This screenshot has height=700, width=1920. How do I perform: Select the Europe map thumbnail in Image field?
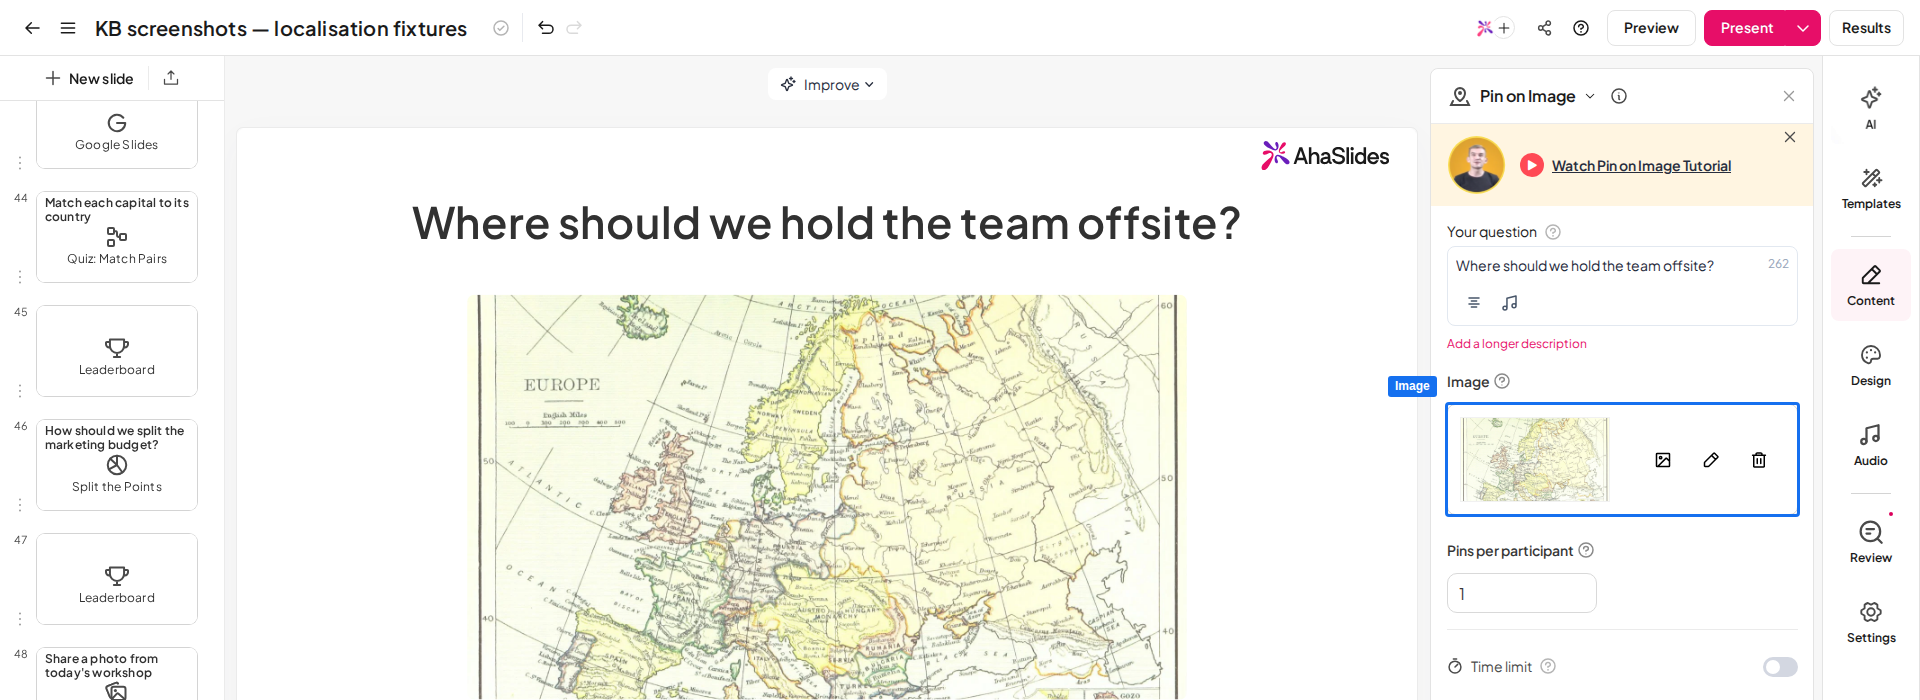pyautogui.click(x=1535, y=459)
